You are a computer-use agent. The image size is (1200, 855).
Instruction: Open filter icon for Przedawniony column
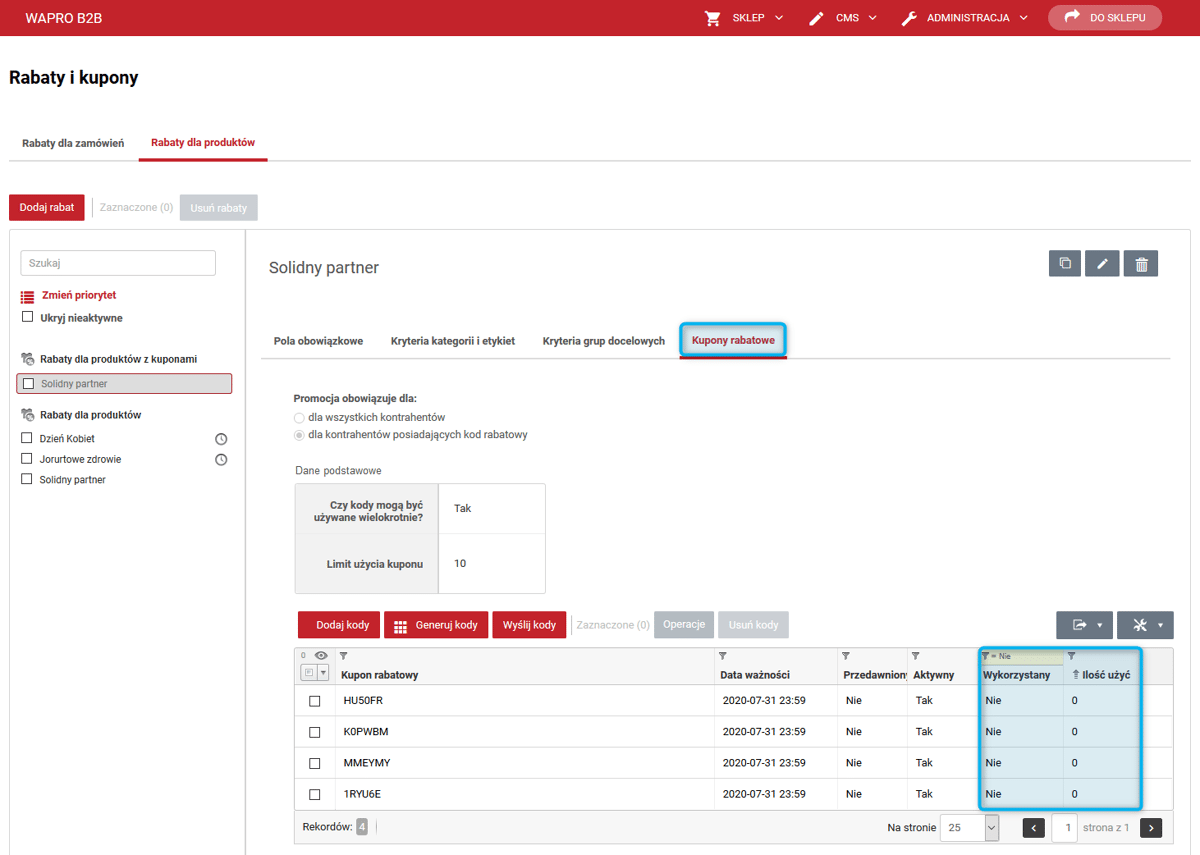846,656
